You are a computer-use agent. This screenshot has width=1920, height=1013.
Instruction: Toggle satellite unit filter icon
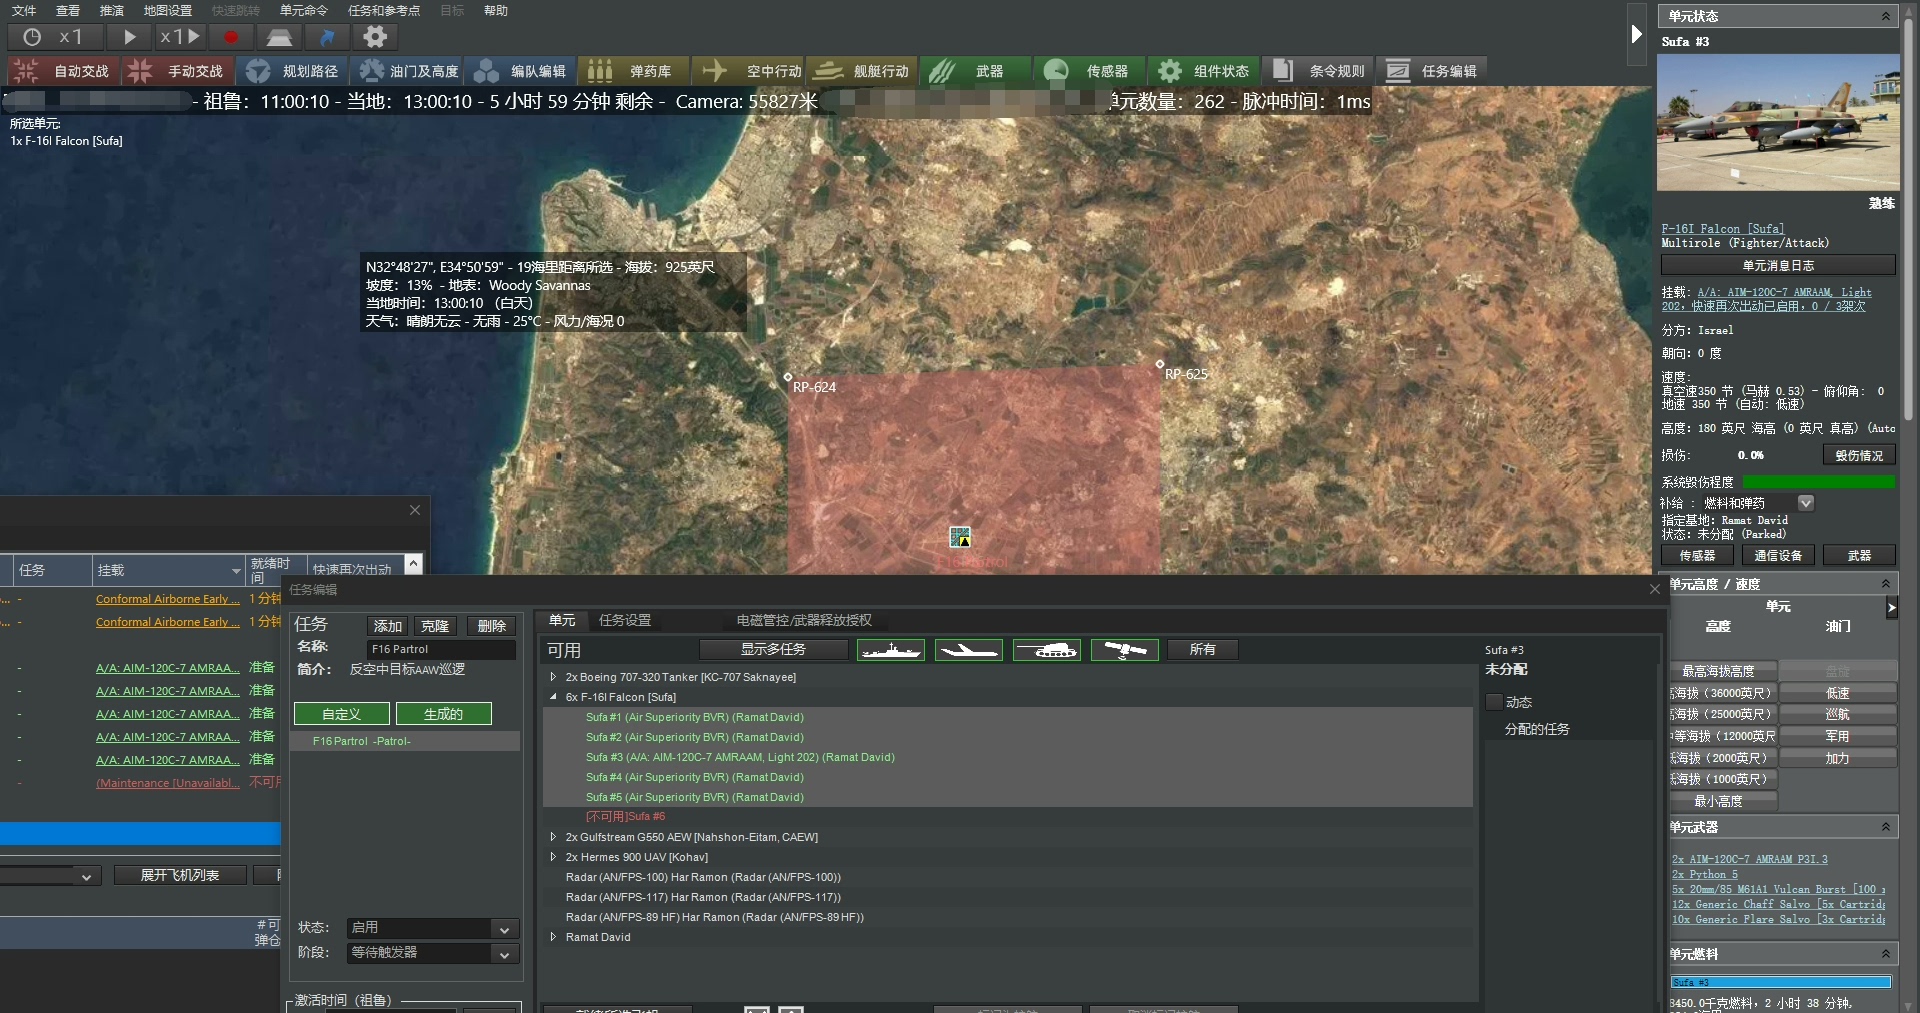(x=1124, y=650)
